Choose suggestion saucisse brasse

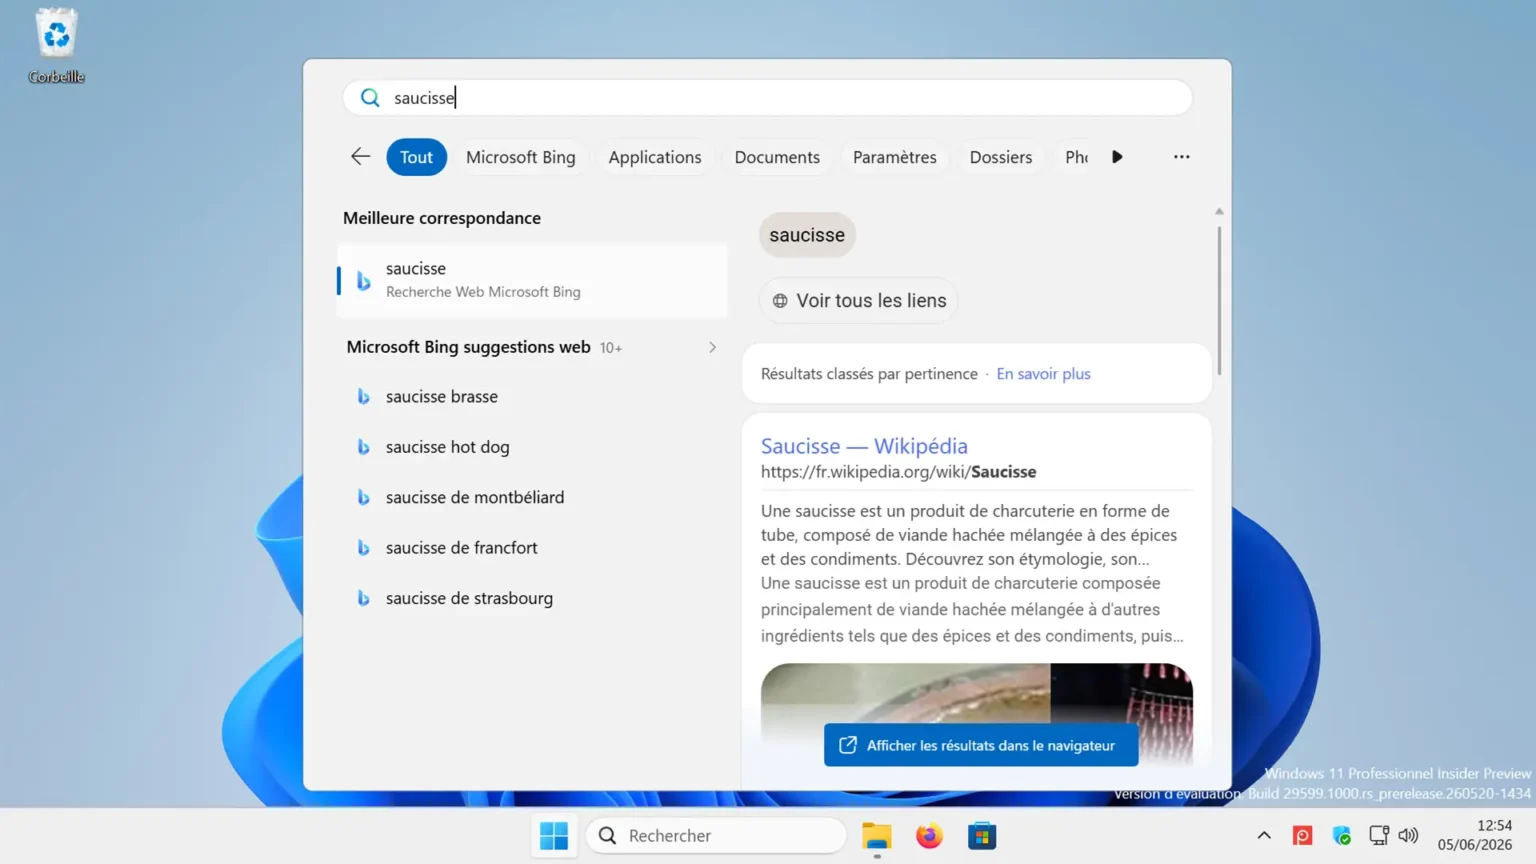(532, 397)
